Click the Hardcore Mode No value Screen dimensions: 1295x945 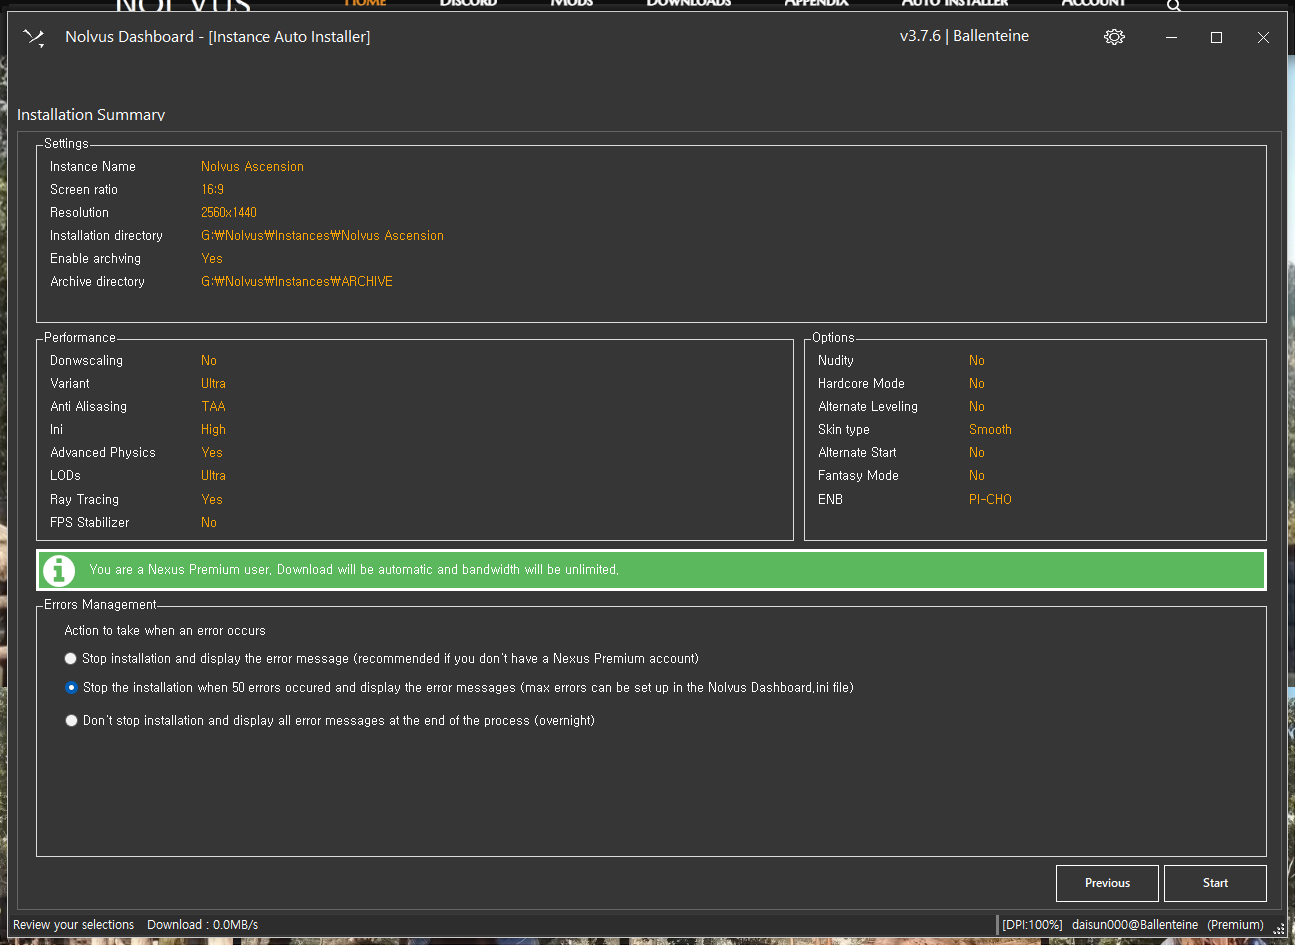pos(977,384)
